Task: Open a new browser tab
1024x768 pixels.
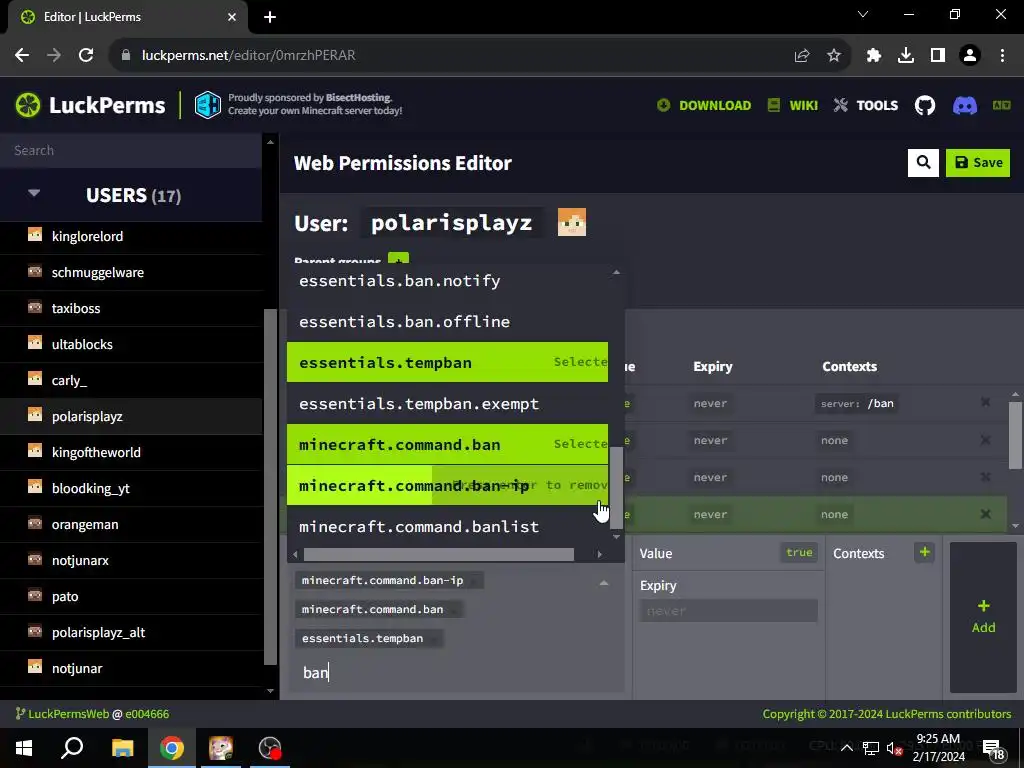Action: tap(270, 17)
